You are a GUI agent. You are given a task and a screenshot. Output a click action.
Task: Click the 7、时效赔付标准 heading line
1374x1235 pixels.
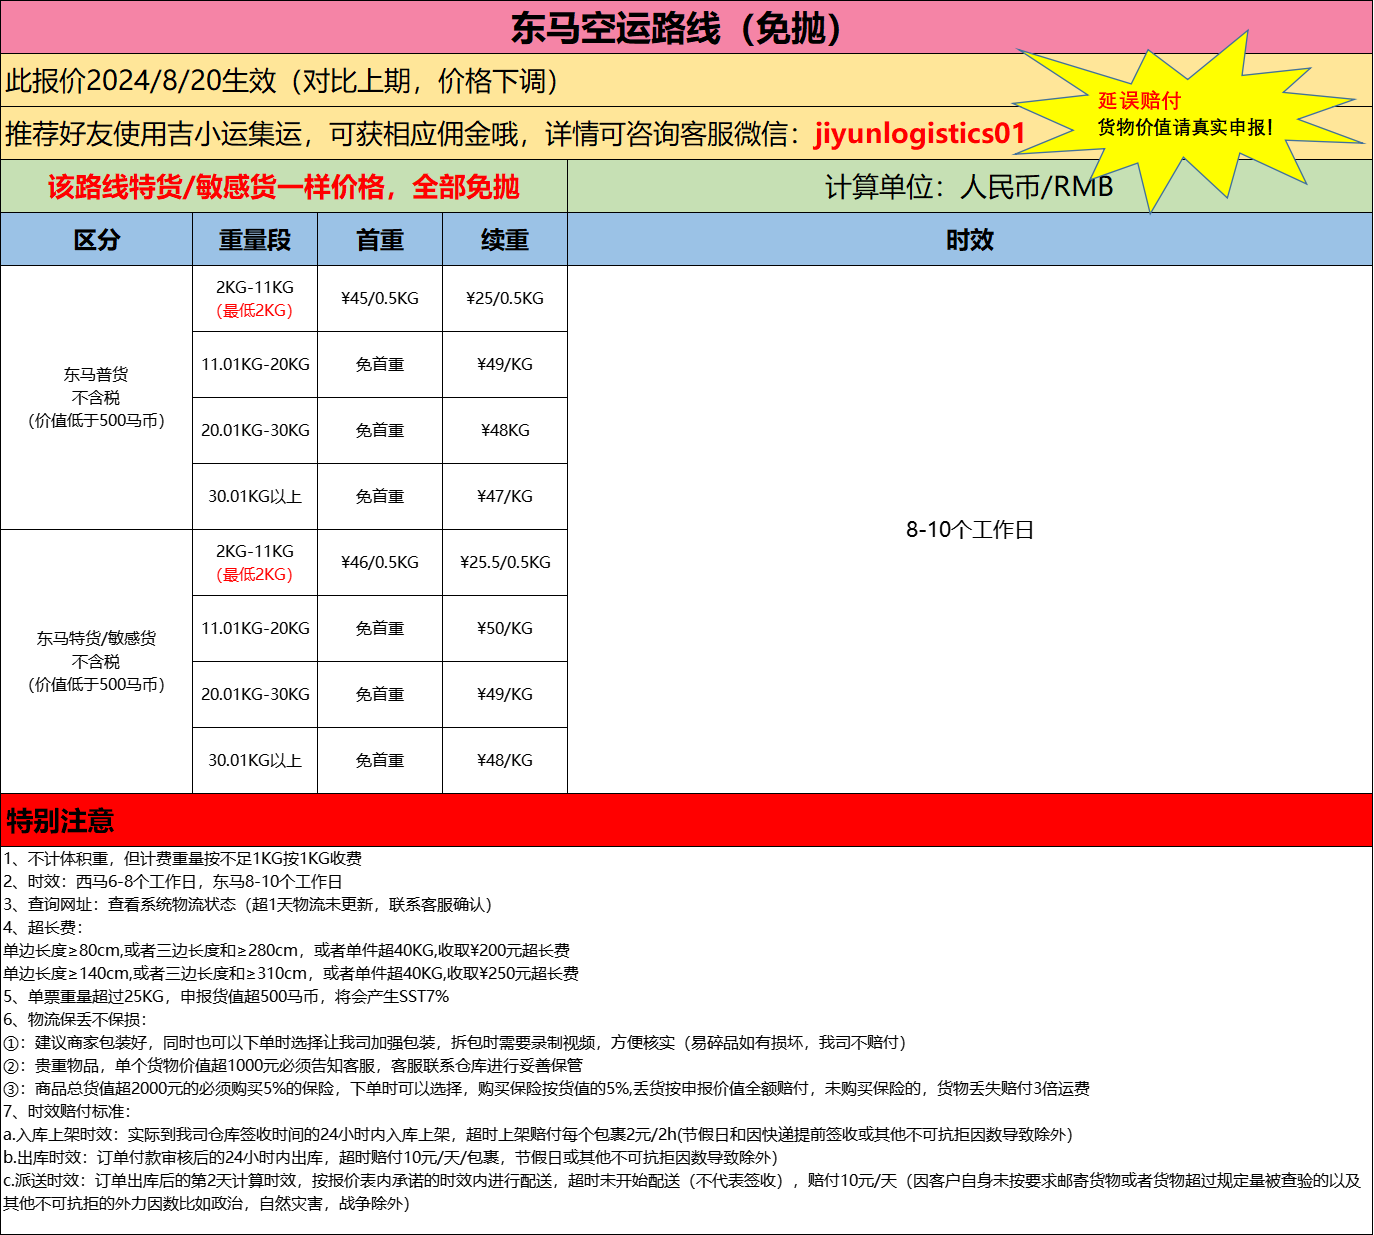pyautogui.click(x=67, y=1112)
